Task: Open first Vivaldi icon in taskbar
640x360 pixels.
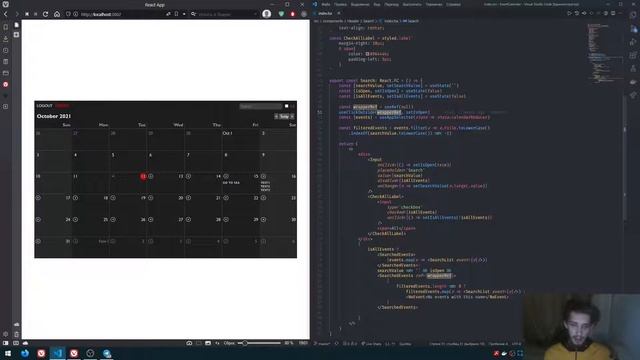Action: pos(41,353)
